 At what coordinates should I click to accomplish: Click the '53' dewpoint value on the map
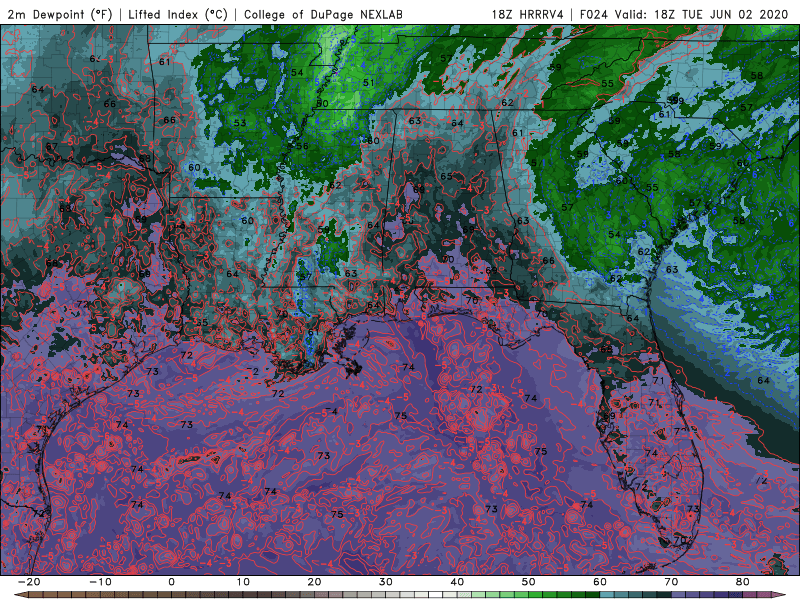[x=240, y=123]
